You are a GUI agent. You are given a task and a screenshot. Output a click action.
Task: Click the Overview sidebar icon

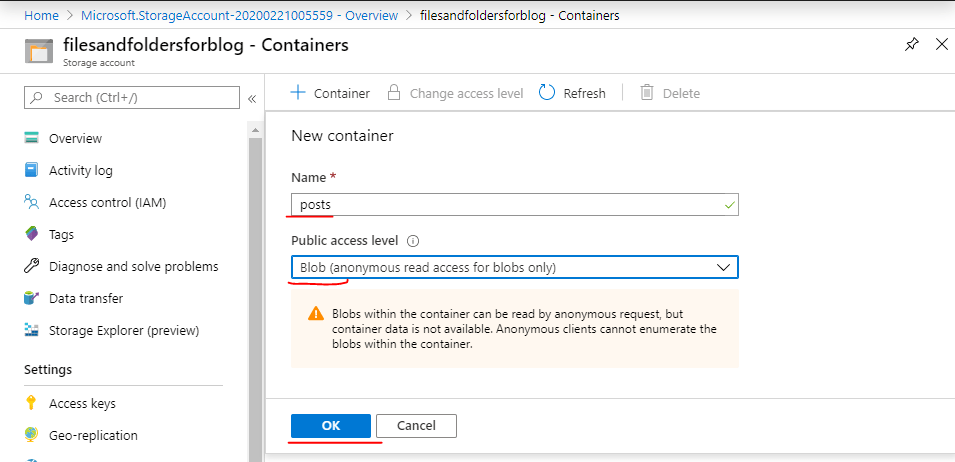31,138
